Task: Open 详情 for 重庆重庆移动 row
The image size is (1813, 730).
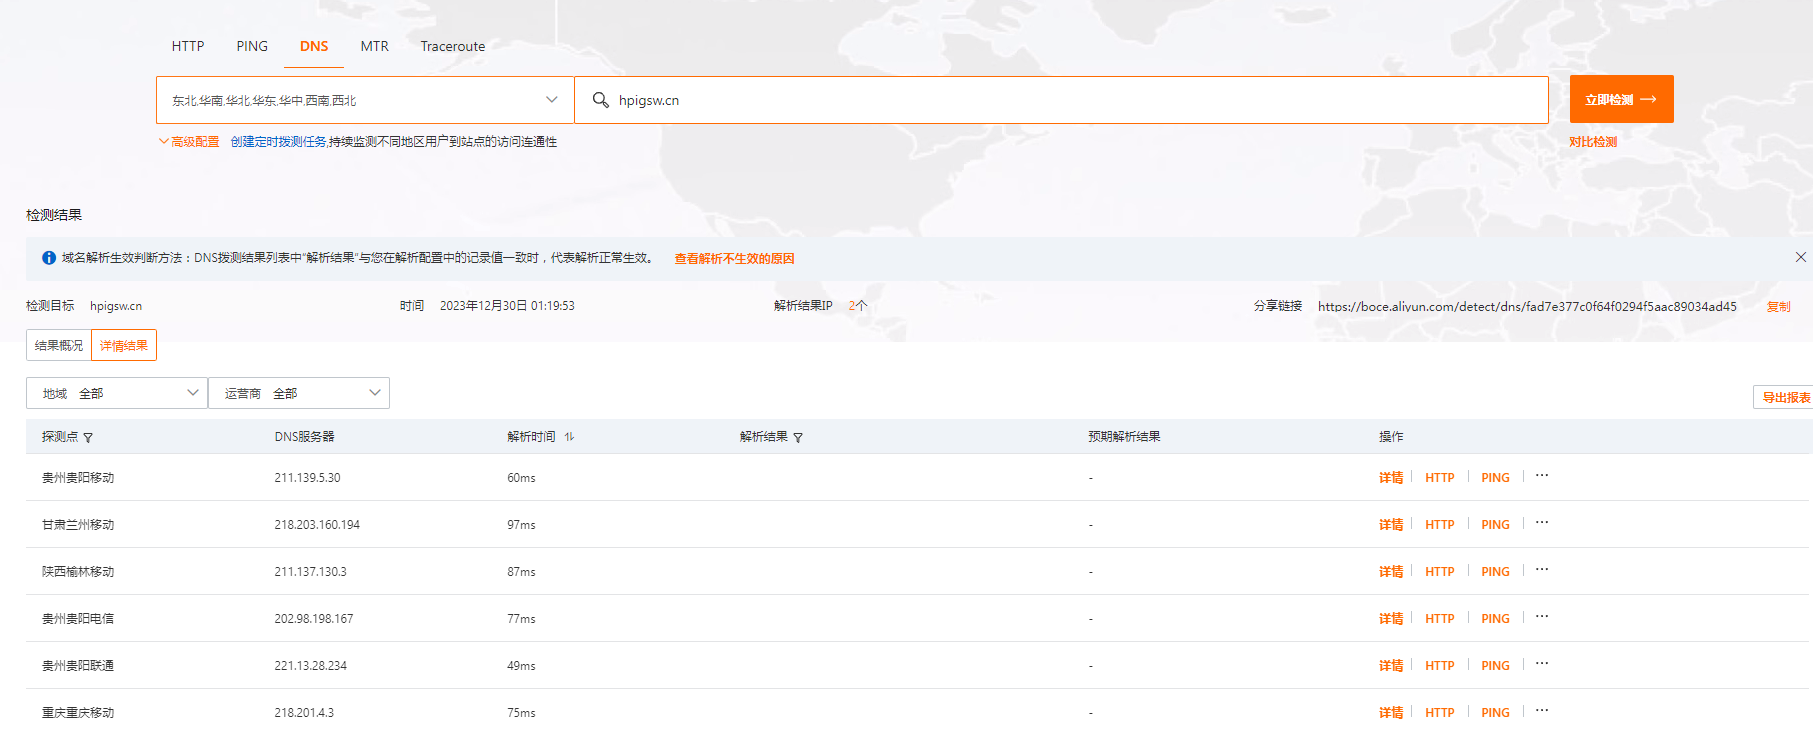Action: (x=1391, y=713)
